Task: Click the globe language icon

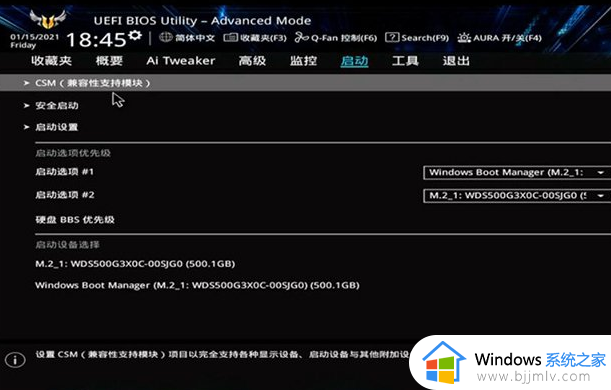Action: tap(166, 37)
